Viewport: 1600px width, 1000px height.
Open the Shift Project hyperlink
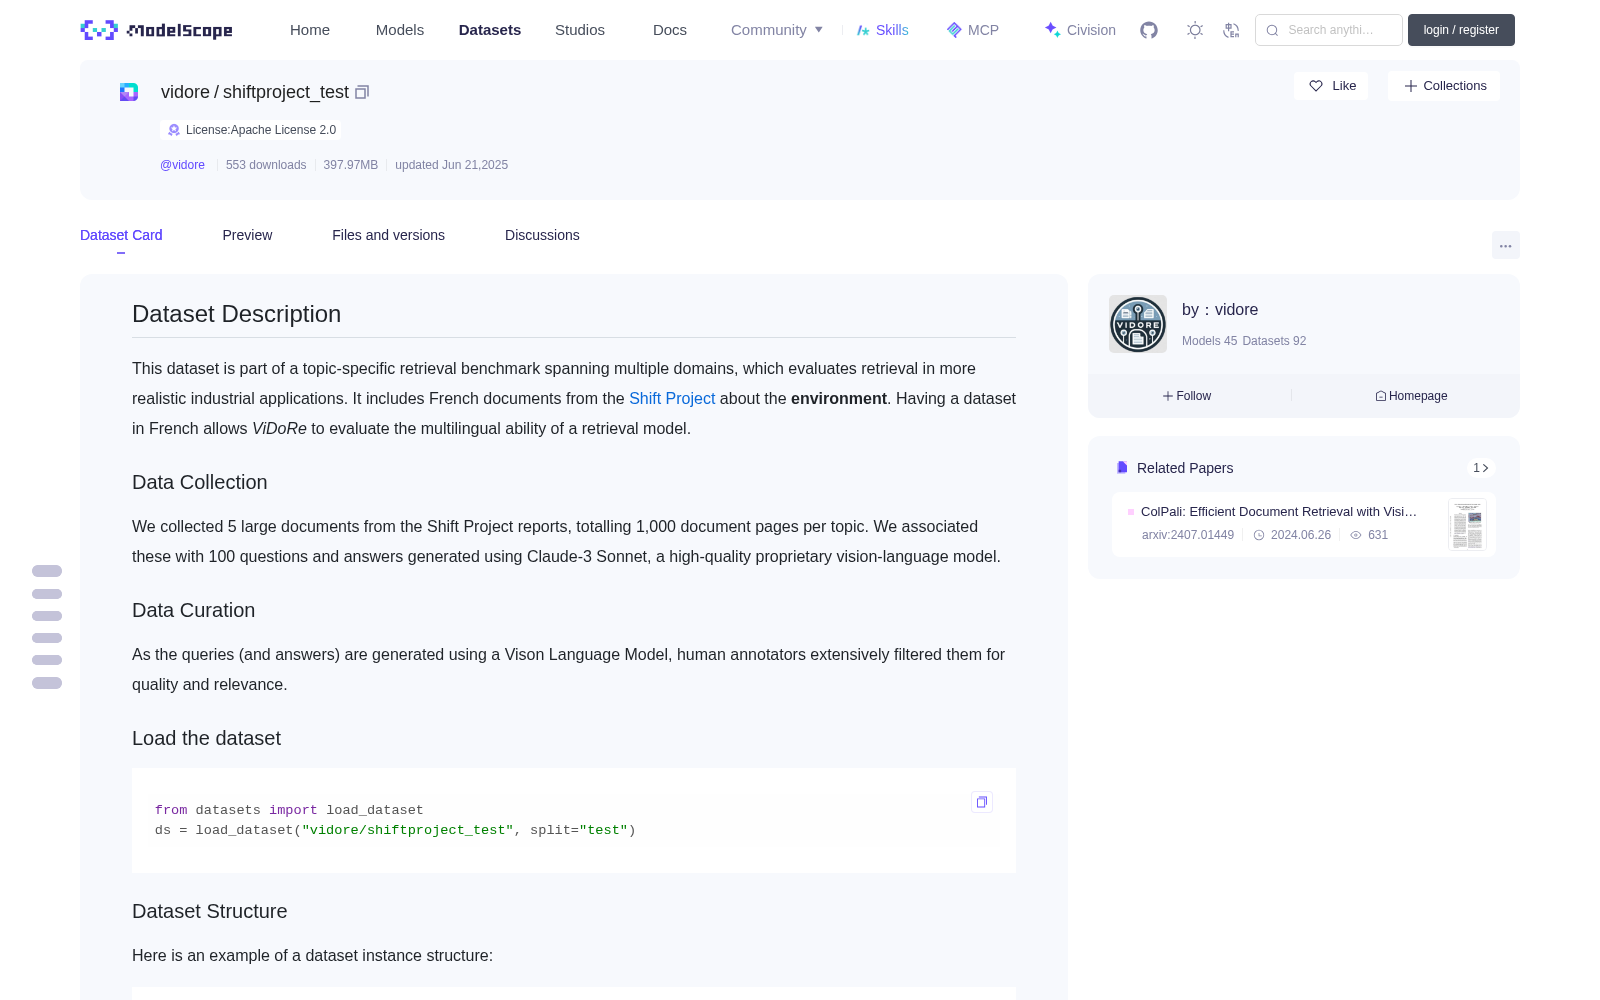[672, 398]
